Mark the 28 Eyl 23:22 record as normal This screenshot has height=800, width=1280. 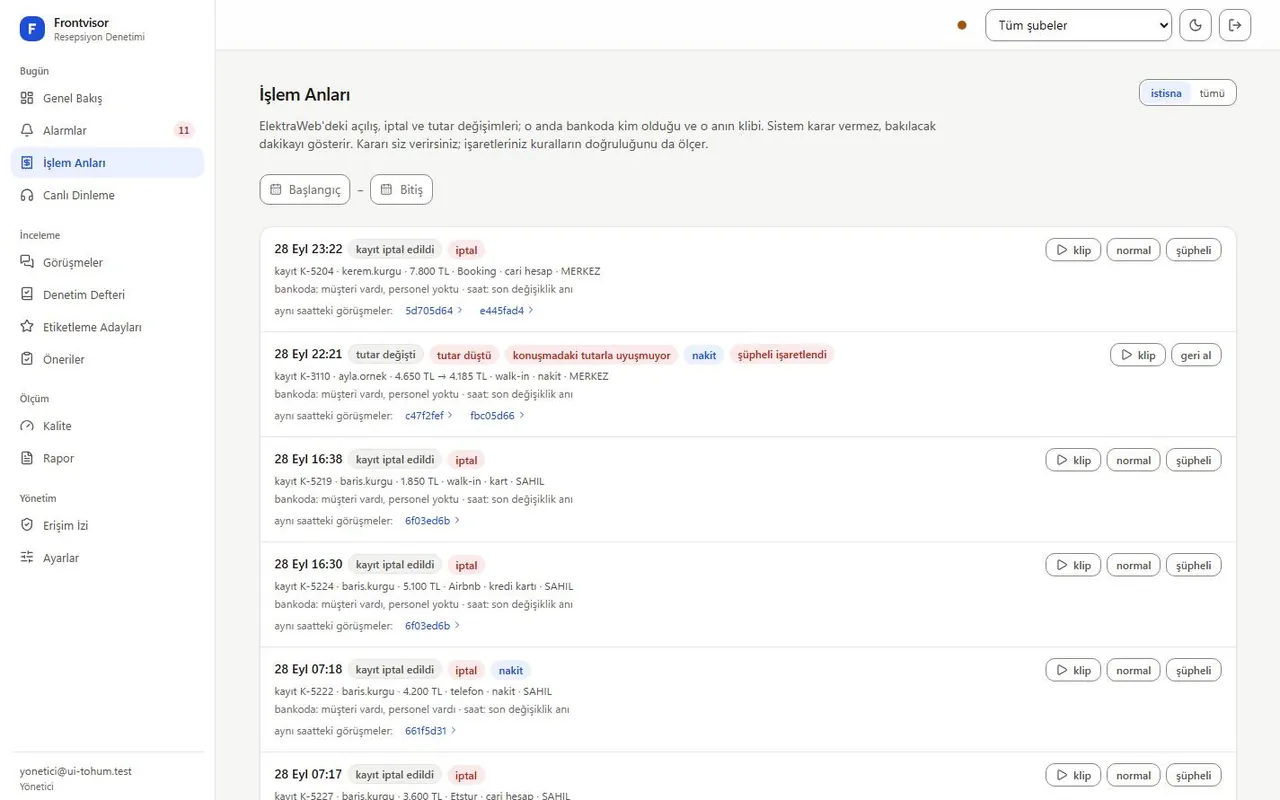pos(1133,250)
